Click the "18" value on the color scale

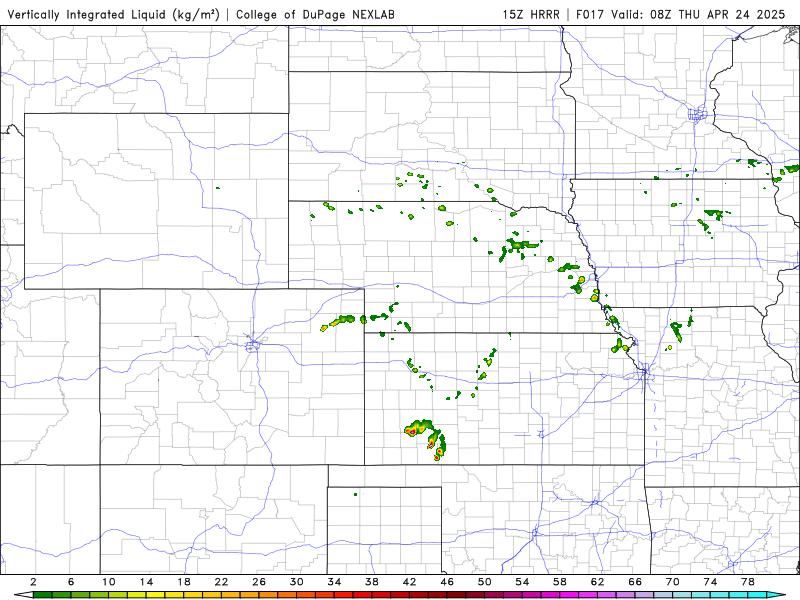pyautogui.click(x=184, y=582)
